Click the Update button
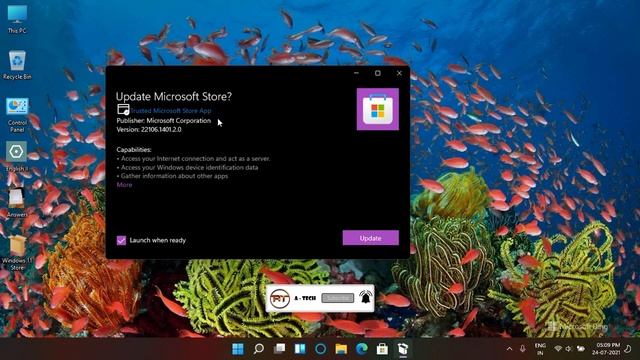Image resolution: width=640 pixels, height=360 pixels. [371, 238]
